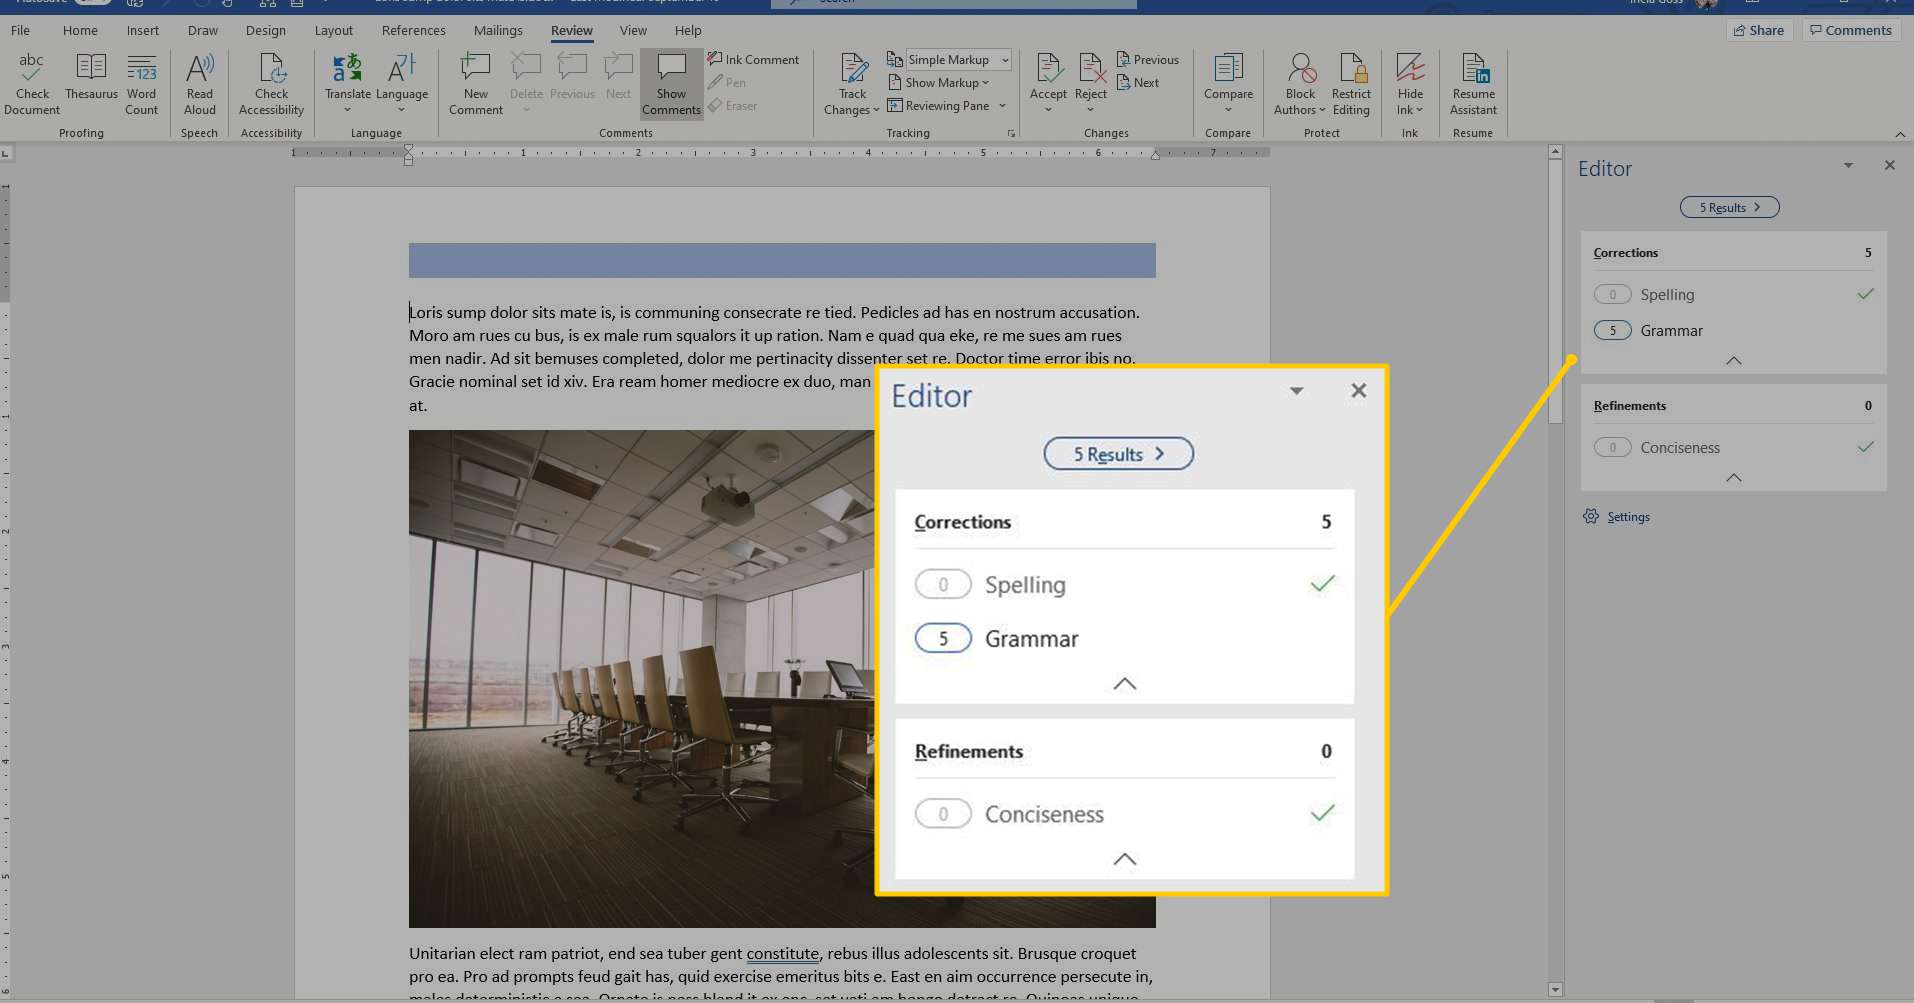Click the ruler tab selector button
This screenshot has height=1003, width=1914.
[6, 153]
